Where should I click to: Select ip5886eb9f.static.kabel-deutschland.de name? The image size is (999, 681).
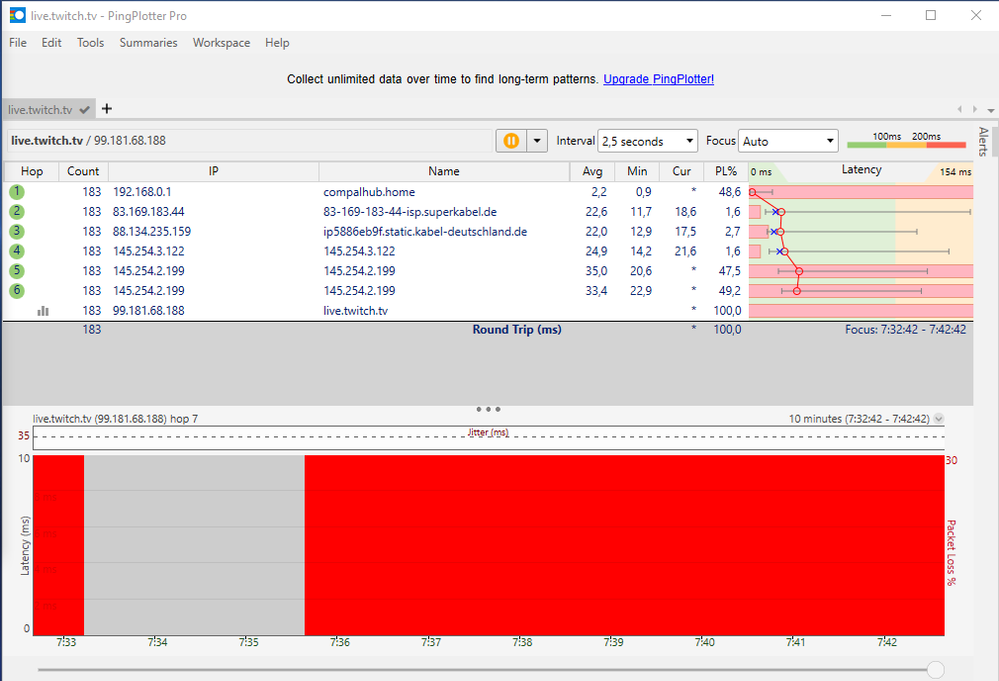click(425, 231)
